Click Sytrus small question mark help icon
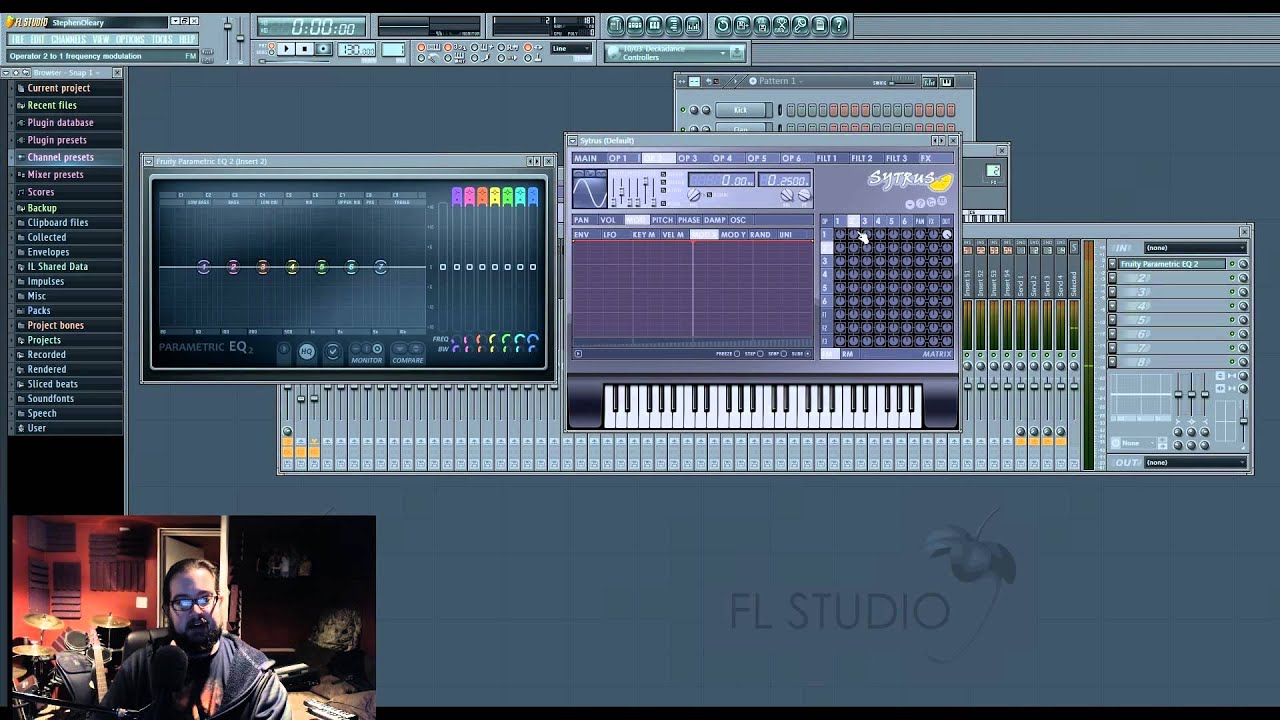1280x720 pixels. [920, 203]
